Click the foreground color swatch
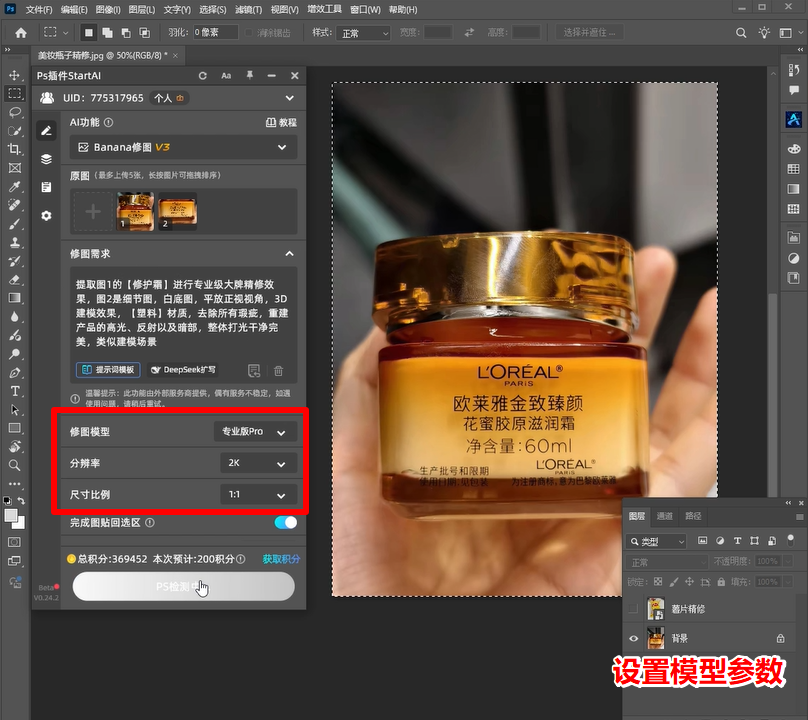Screen dimensions: 808x720 tap(11, 515)
